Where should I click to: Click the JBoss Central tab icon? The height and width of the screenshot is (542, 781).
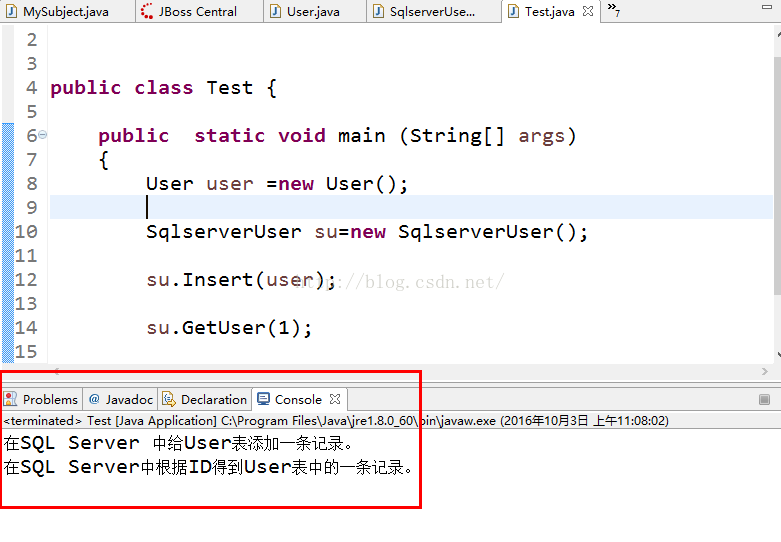coord(147,11)
